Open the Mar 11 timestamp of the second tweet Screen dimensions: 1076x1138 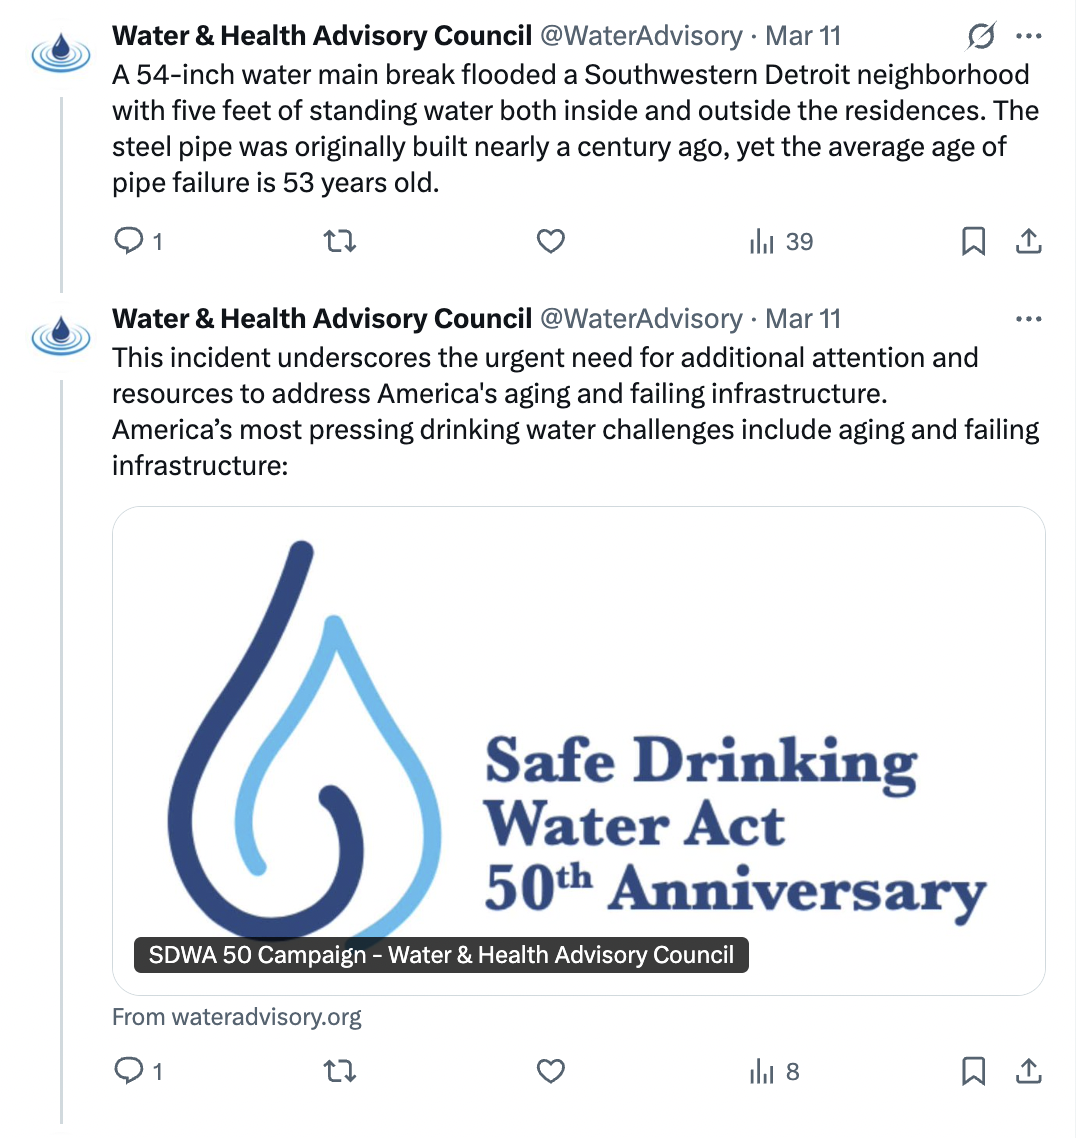pyautogui.click(x=802, y=319)
